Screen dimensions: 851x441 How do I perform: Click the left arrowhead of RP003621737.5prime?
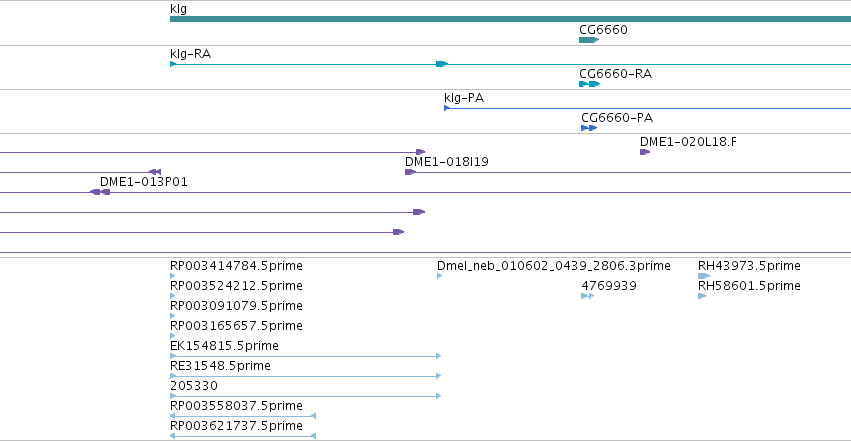coord(173,436)
